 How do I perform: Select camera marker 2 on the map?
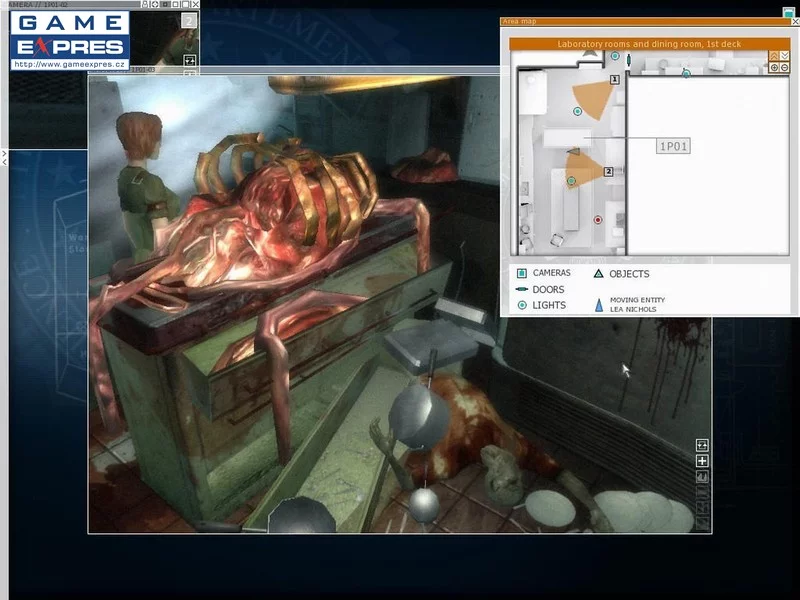(608, 172)
